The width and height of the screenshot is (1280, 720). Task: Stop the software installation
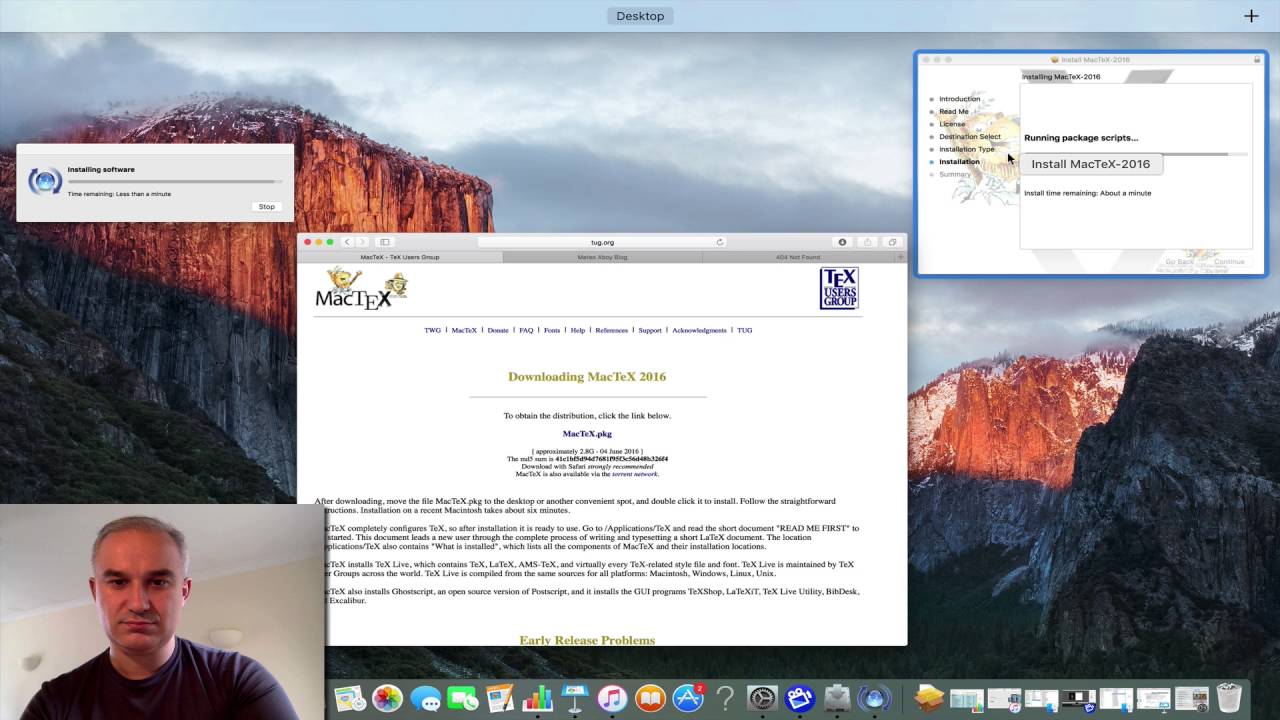(267, 207)
